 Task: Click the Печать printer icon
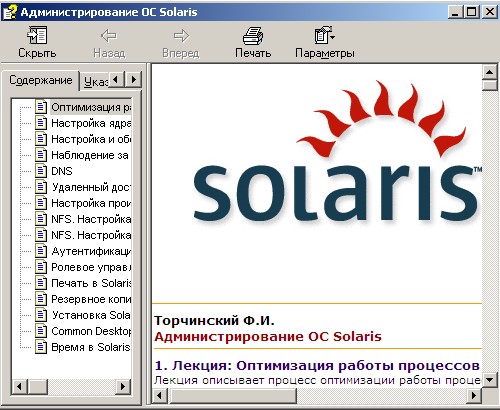click(x=253, y=36)
